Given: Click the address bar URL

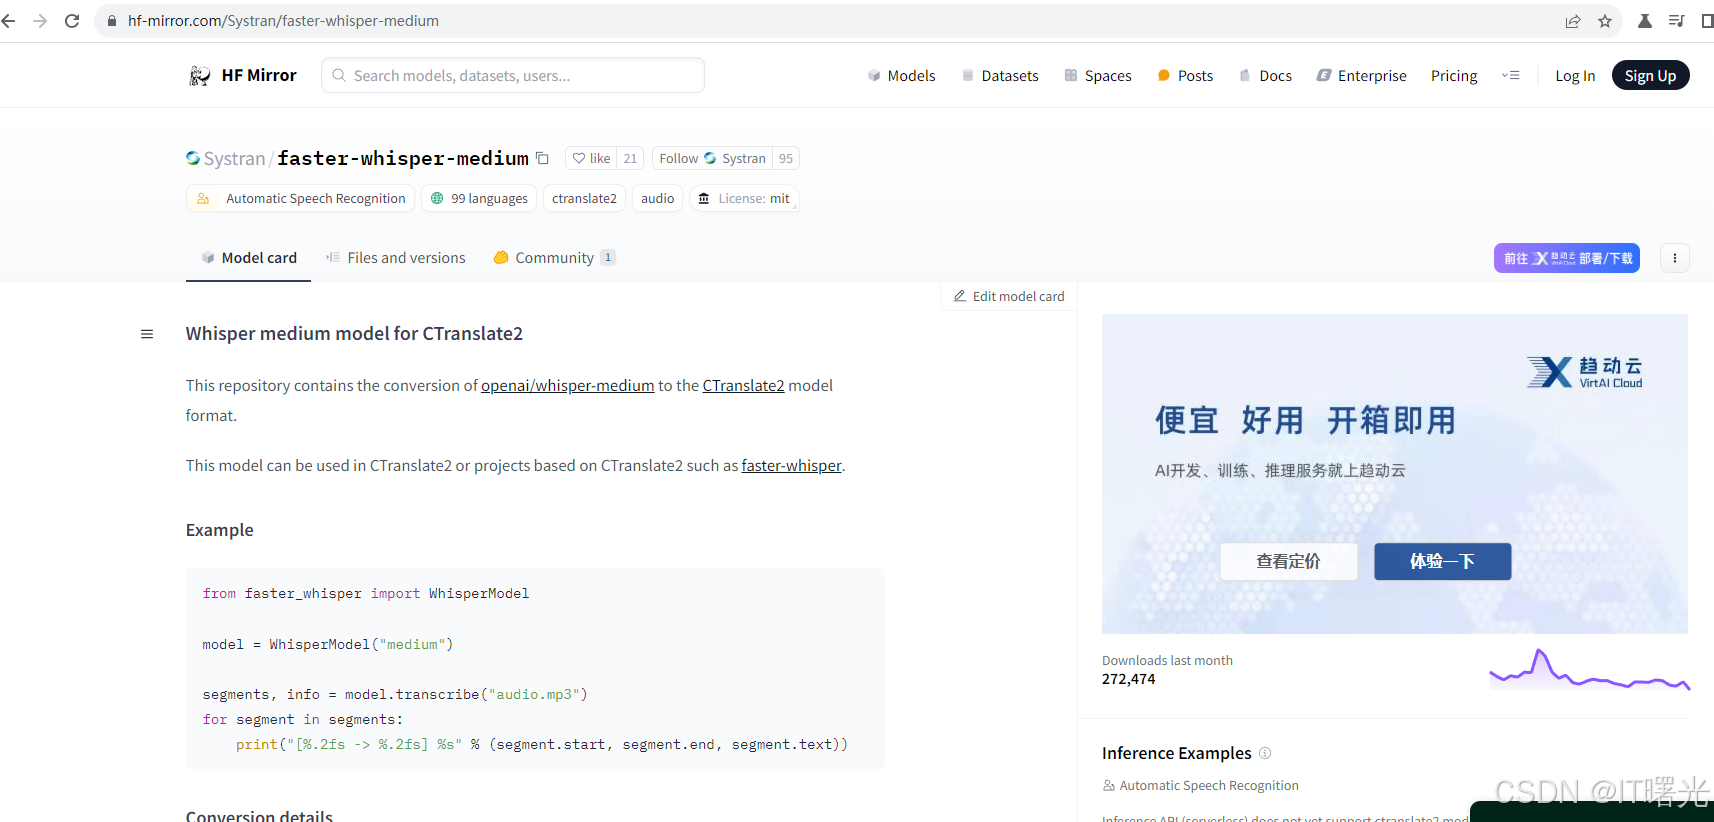Looking at the screenshot, I should pyautogui.click(x=283, y=21).
